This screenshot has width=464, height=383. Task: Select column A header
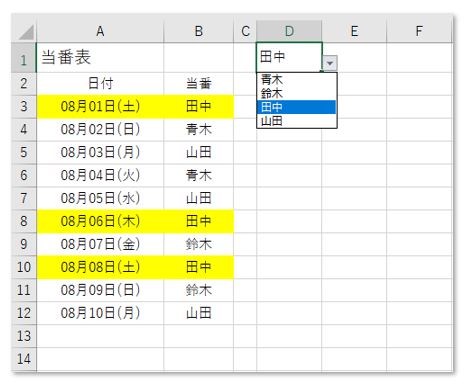click(x=100, y=32)
